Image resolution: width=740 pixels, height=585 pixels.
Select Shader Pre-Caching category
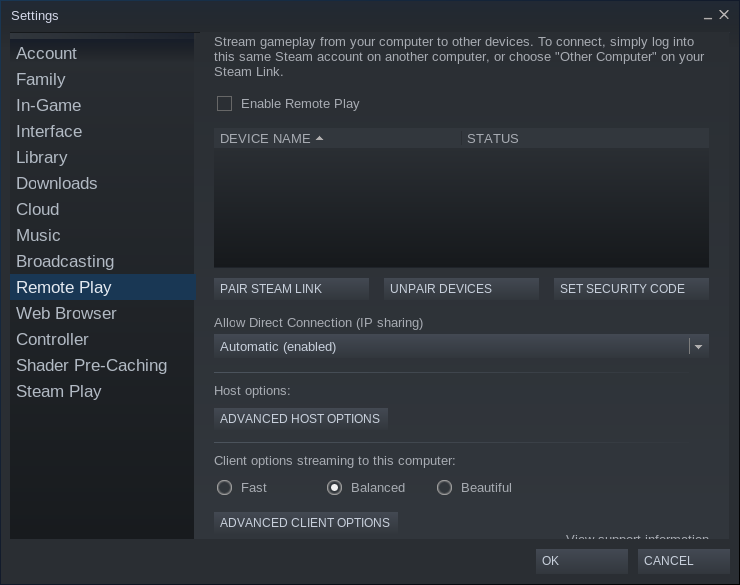102,365
